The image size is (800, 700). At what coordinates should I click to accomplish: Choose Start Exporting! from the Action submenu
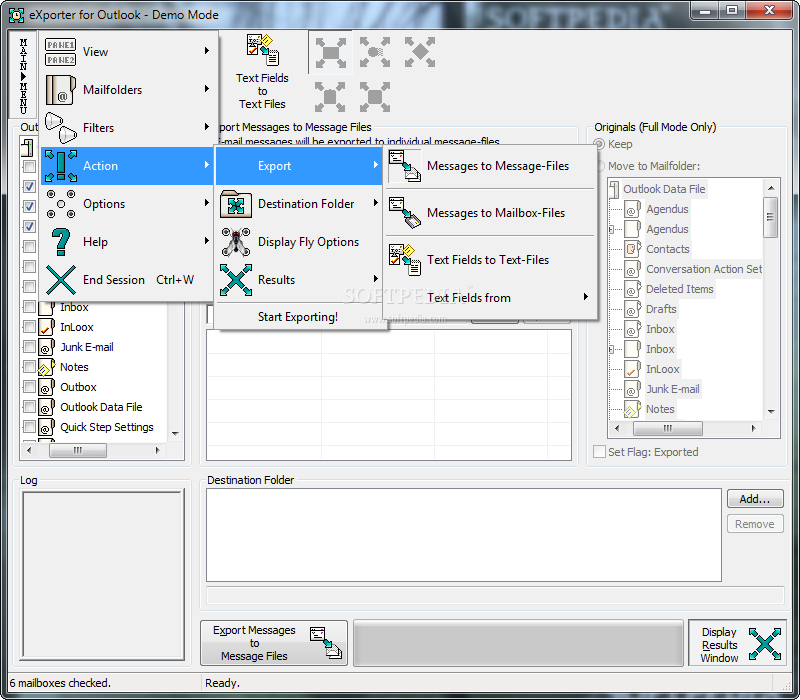(298, 317)
